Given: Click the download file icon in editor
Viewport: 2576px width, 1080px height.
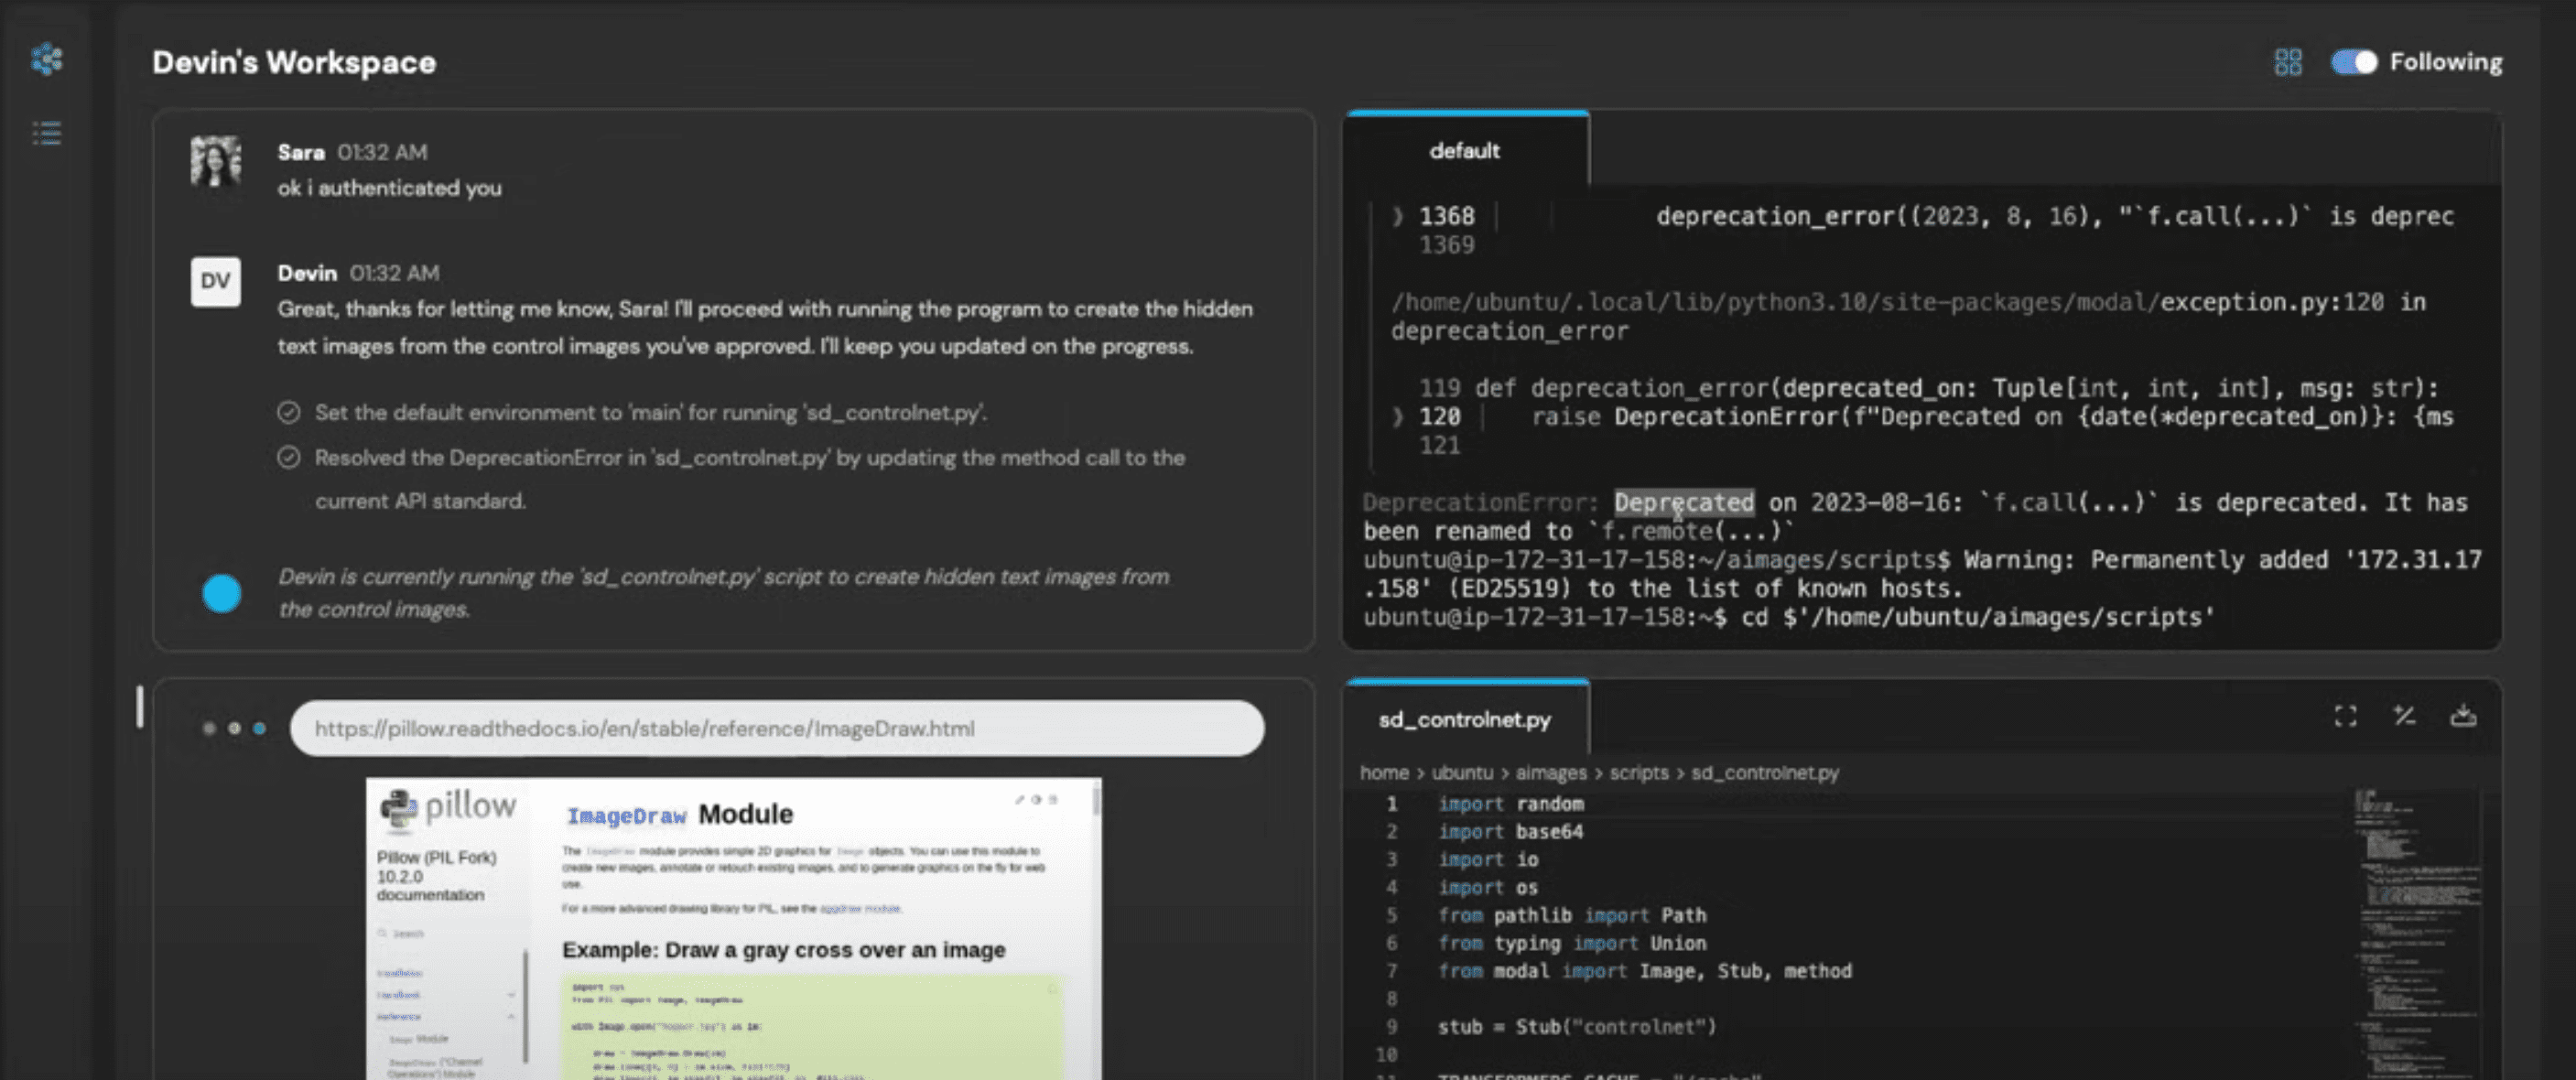Looking at the screenshot, I should (2463, 716).
